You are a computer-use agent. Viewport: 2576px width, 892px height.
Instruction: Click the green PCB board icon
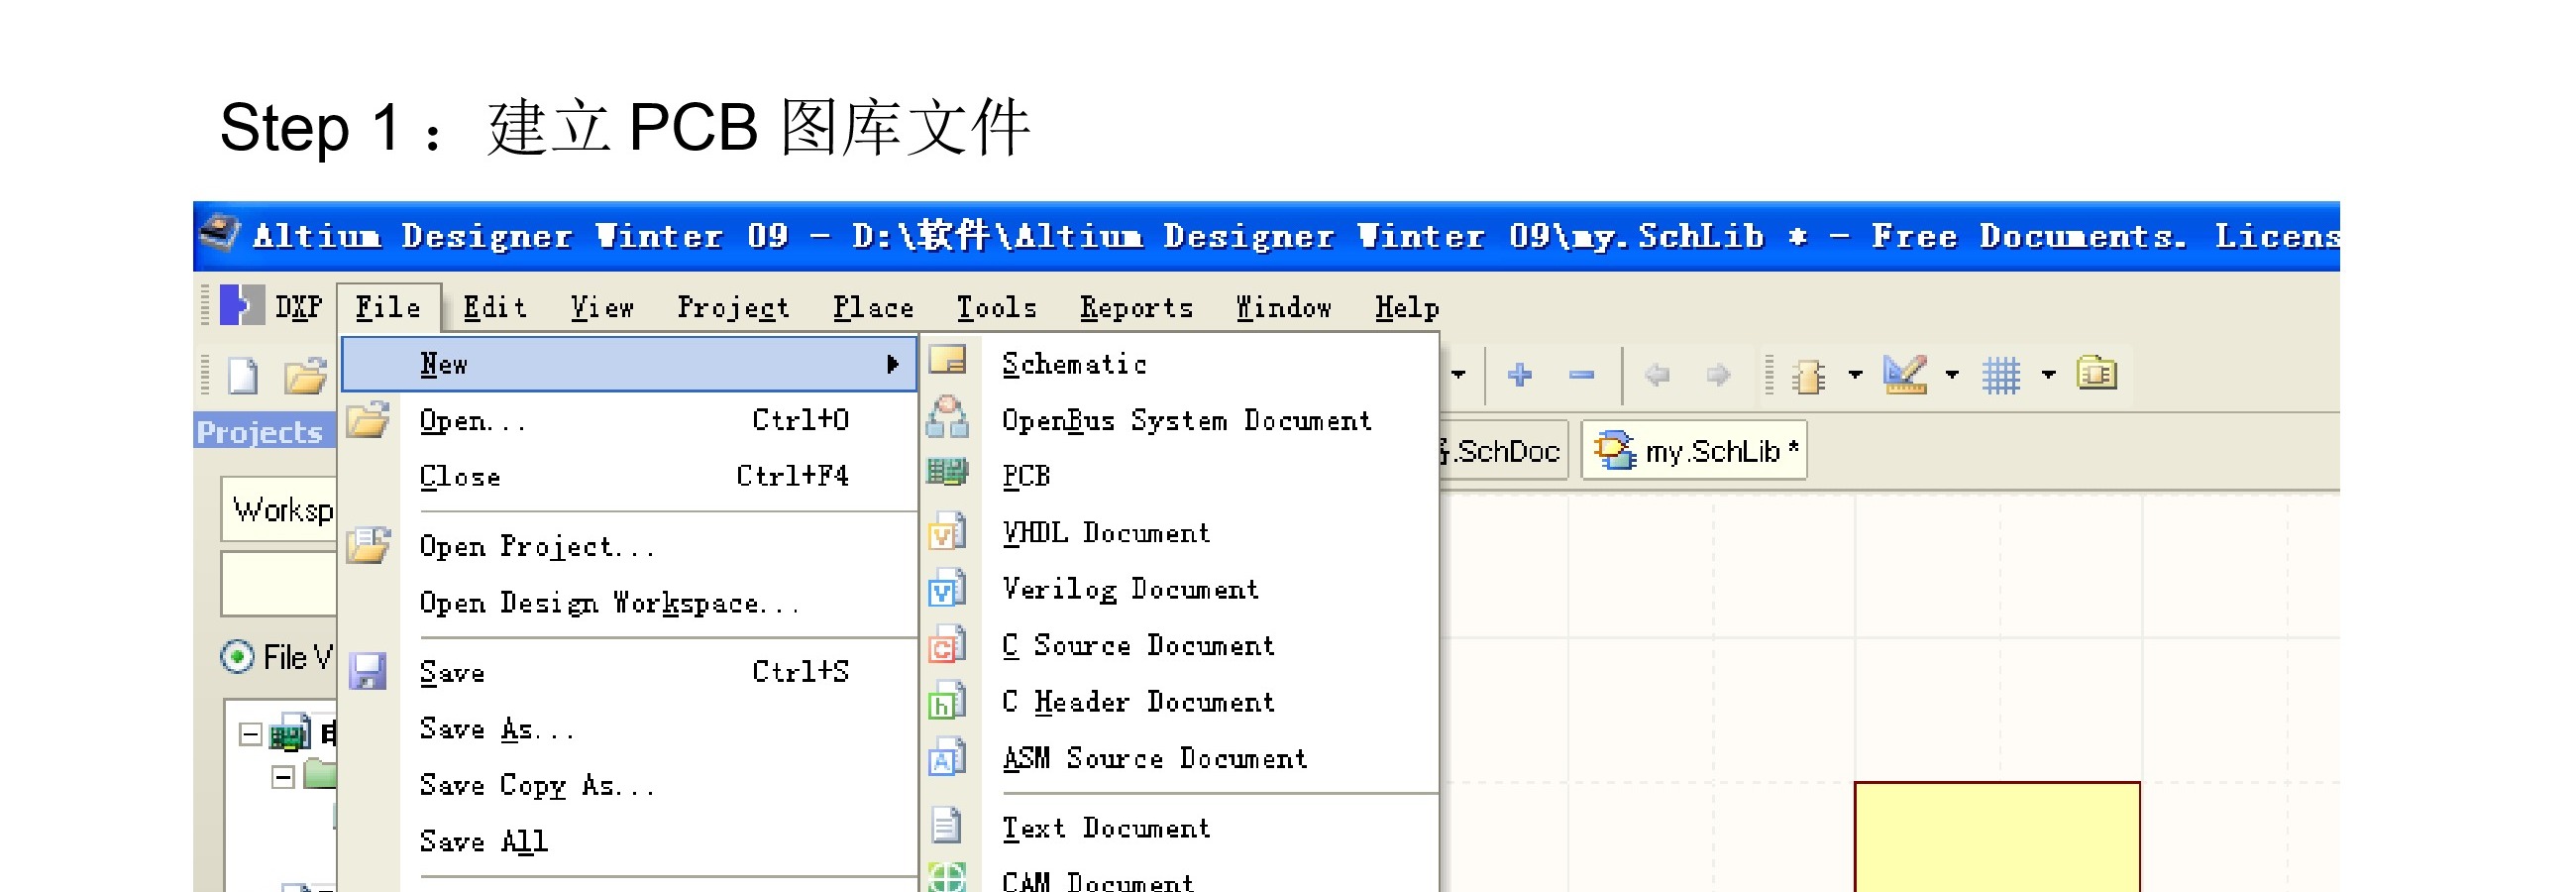point(947,472)
